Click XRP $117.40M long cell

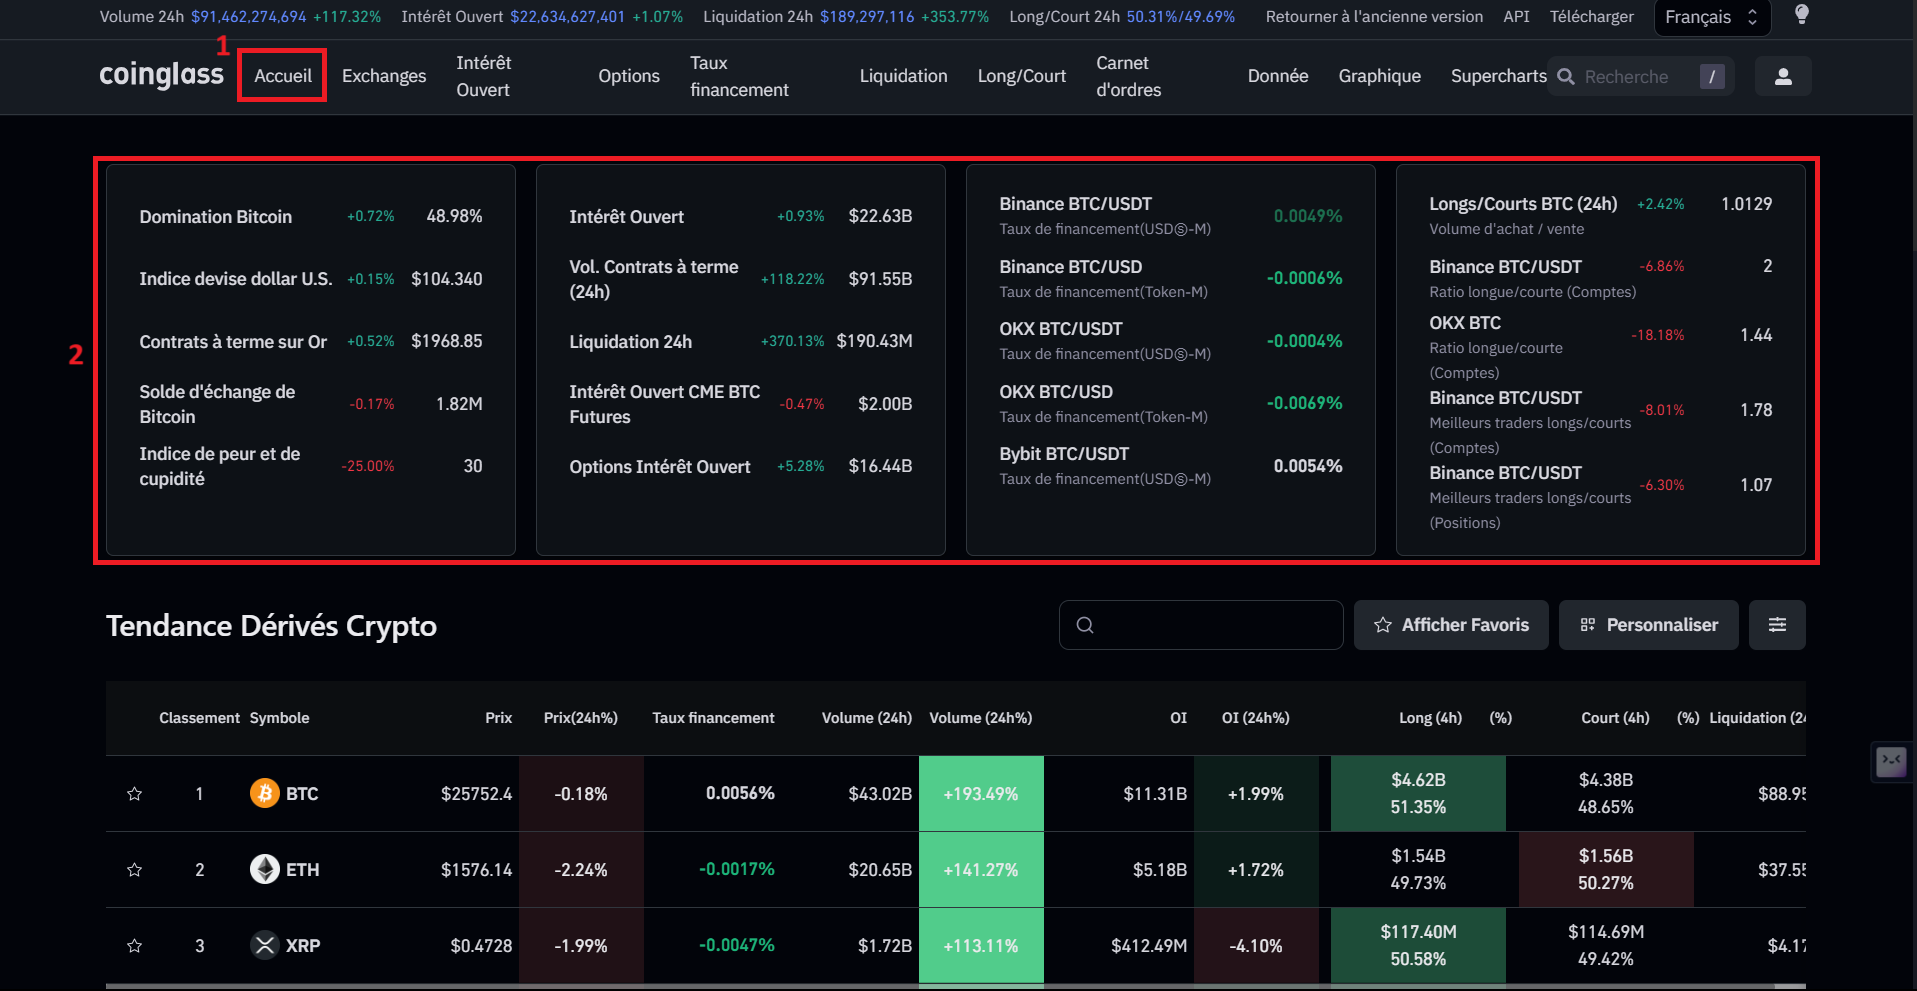[x=1418, y=946]
